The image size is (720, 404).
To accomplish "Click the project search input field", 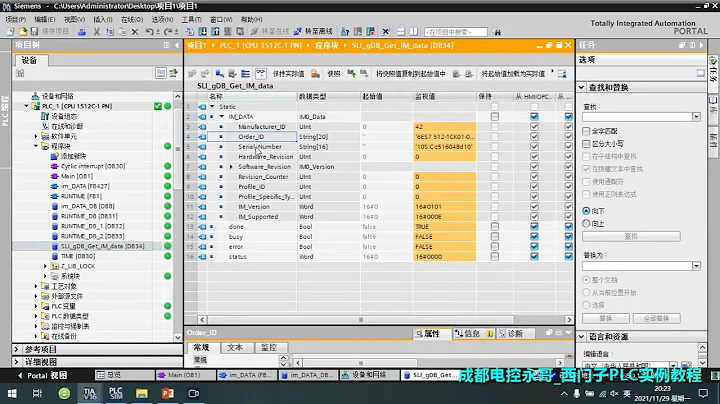I will [456, 32].
